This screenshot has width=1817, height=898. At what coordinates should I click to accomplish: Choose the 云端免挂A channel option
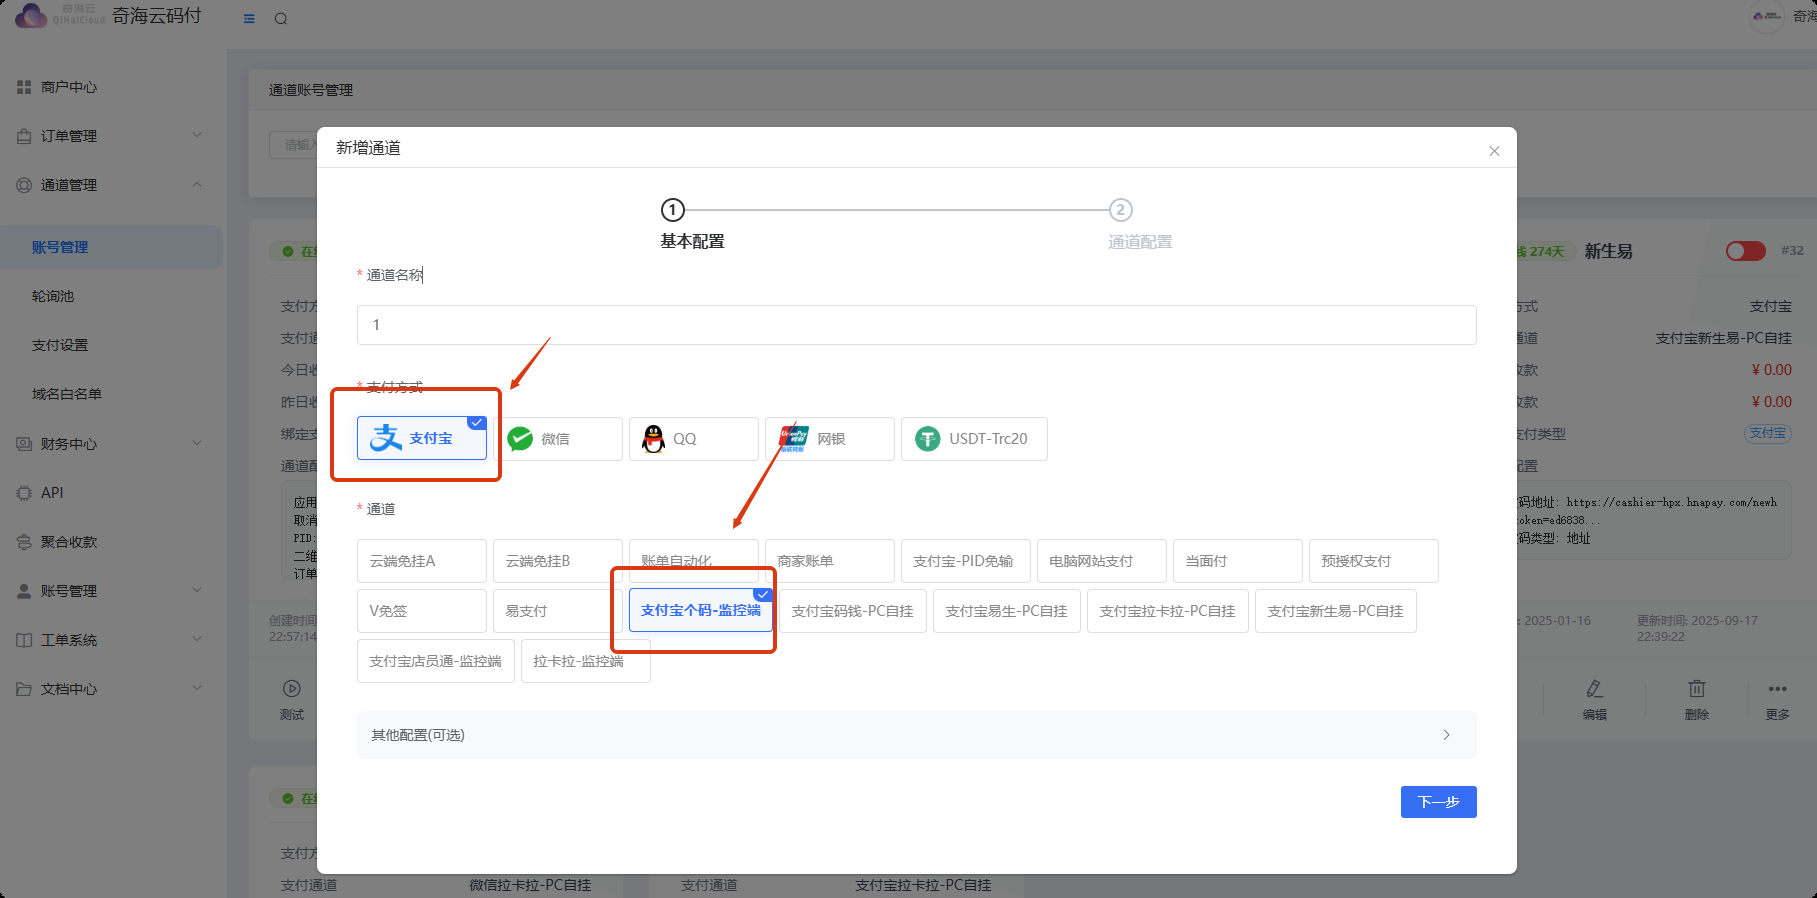[x=421, y=561]
